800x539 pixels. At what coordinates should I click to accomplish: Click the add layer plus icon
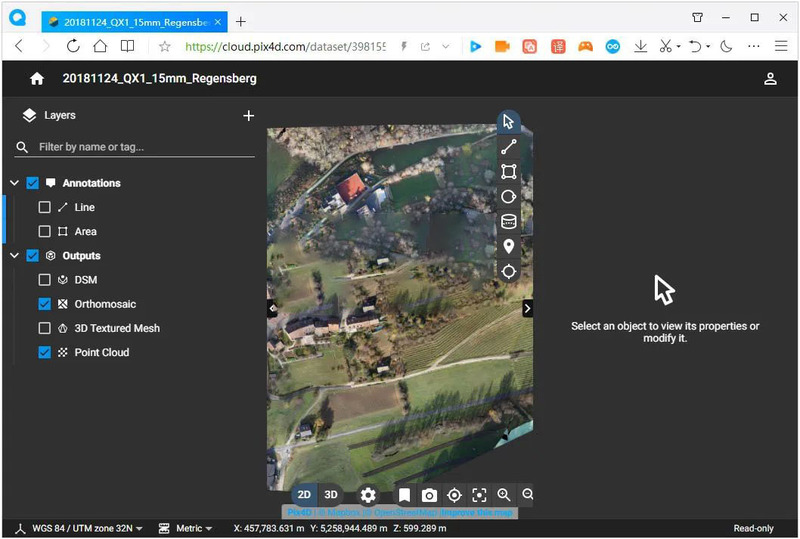248,116
